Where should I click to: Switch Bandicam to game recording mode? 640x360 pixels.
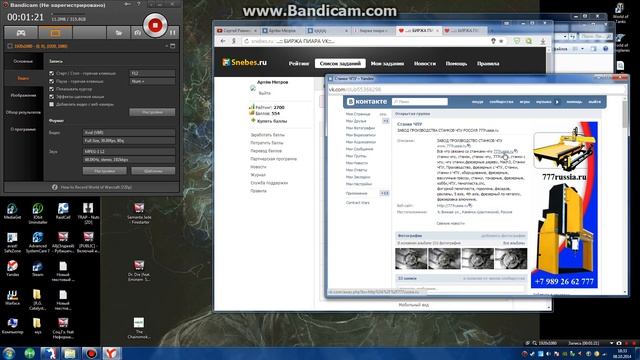click(21, 33)
